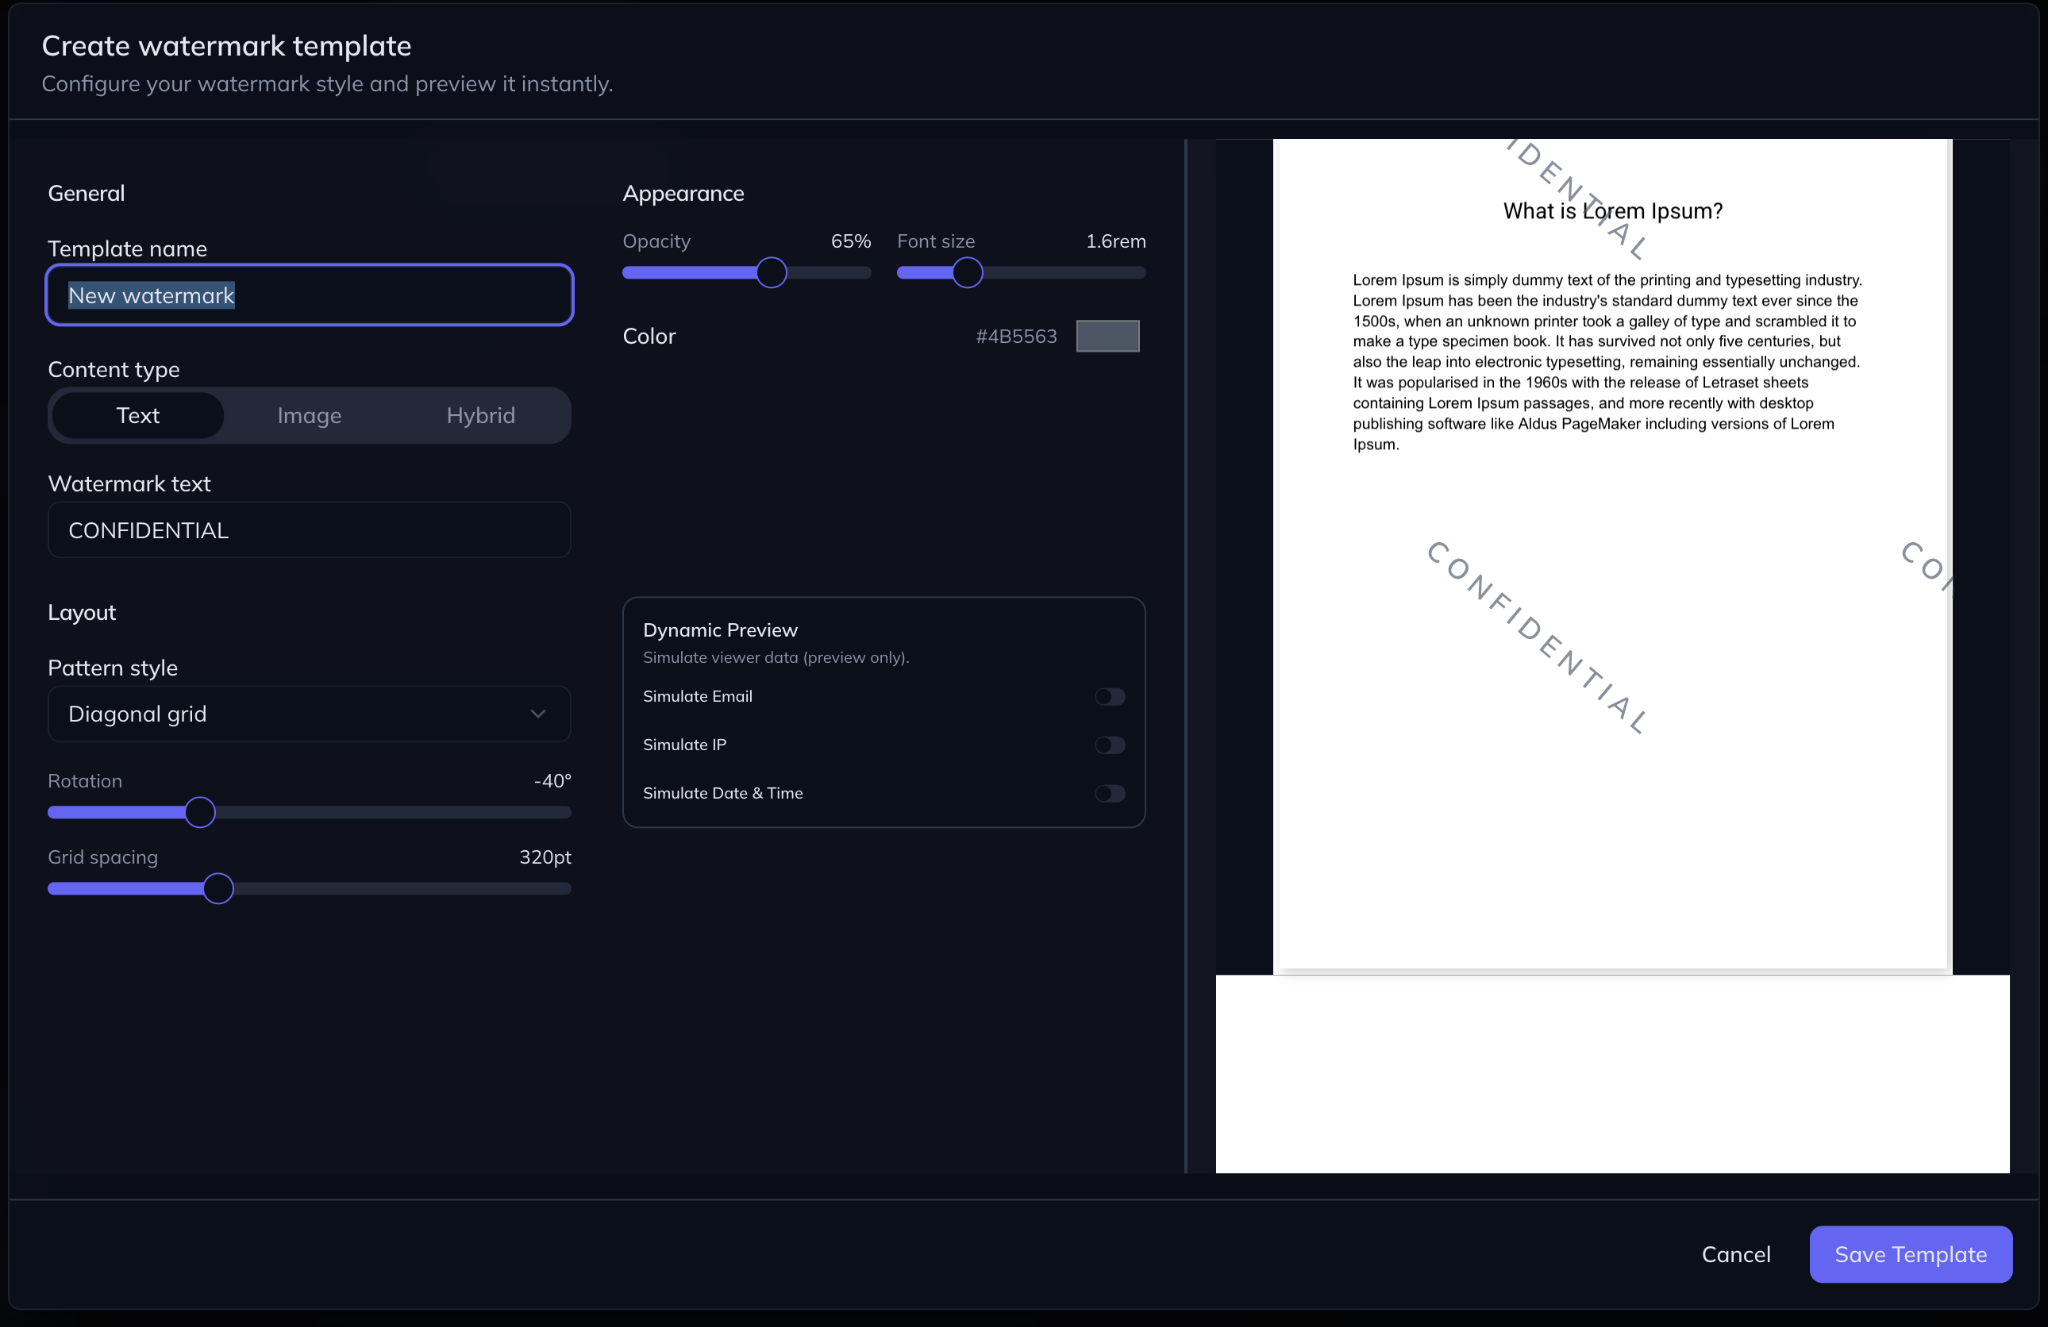Screen dimensions: 2048x1327
Task: Click the Pattern style dropdown chevron
Action: coord(538,714)
